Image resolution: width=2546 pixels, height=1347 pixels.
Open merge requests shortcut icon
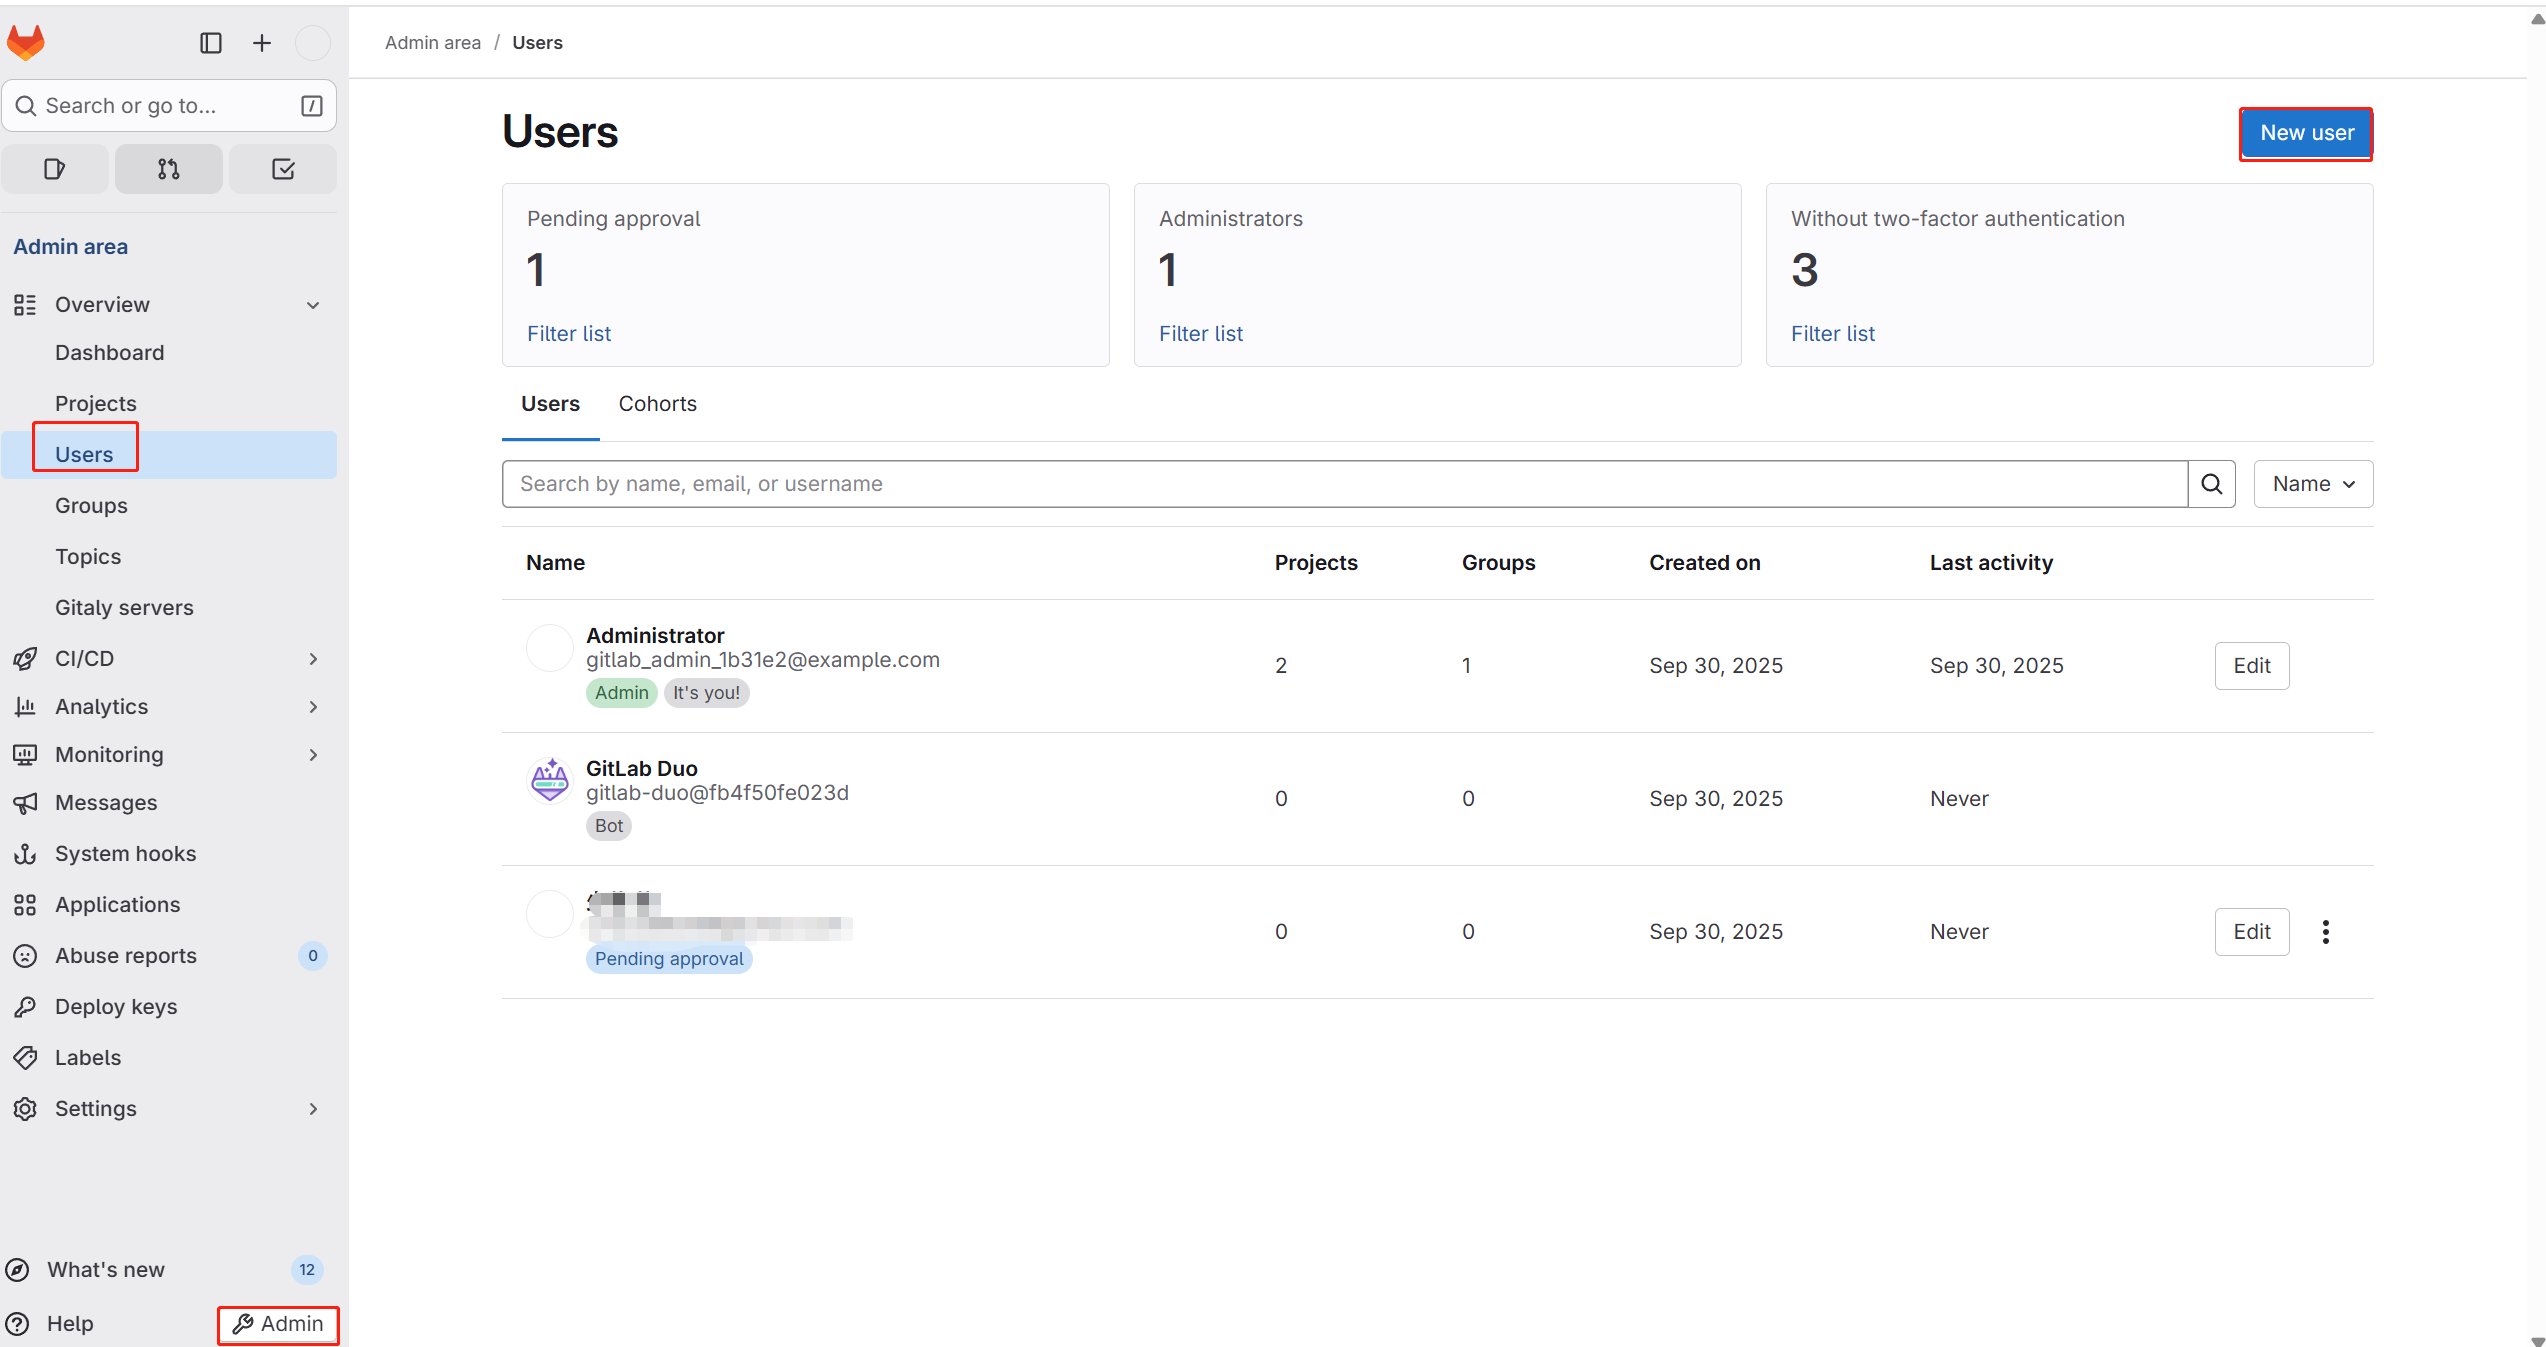(x=169, y=169)
